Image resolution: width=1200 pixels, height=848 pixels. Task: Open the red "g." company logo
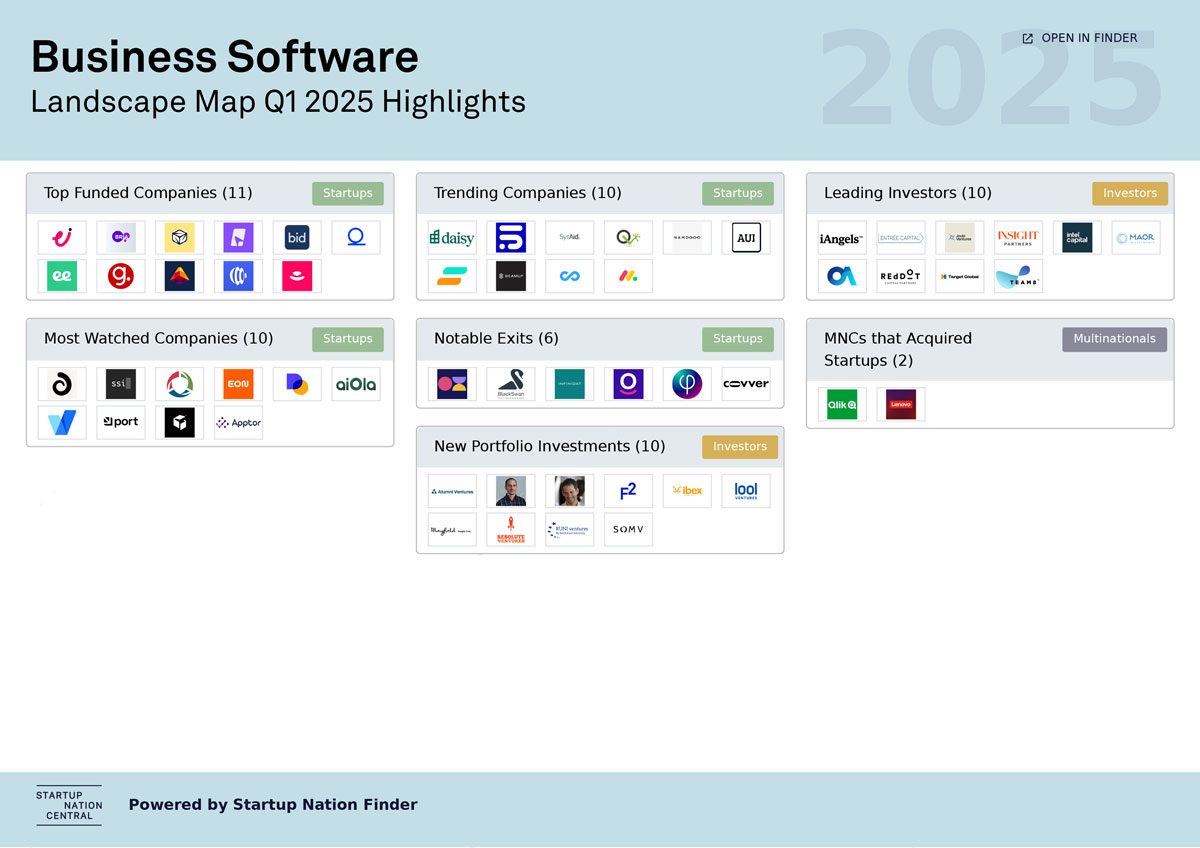[121, 276]
